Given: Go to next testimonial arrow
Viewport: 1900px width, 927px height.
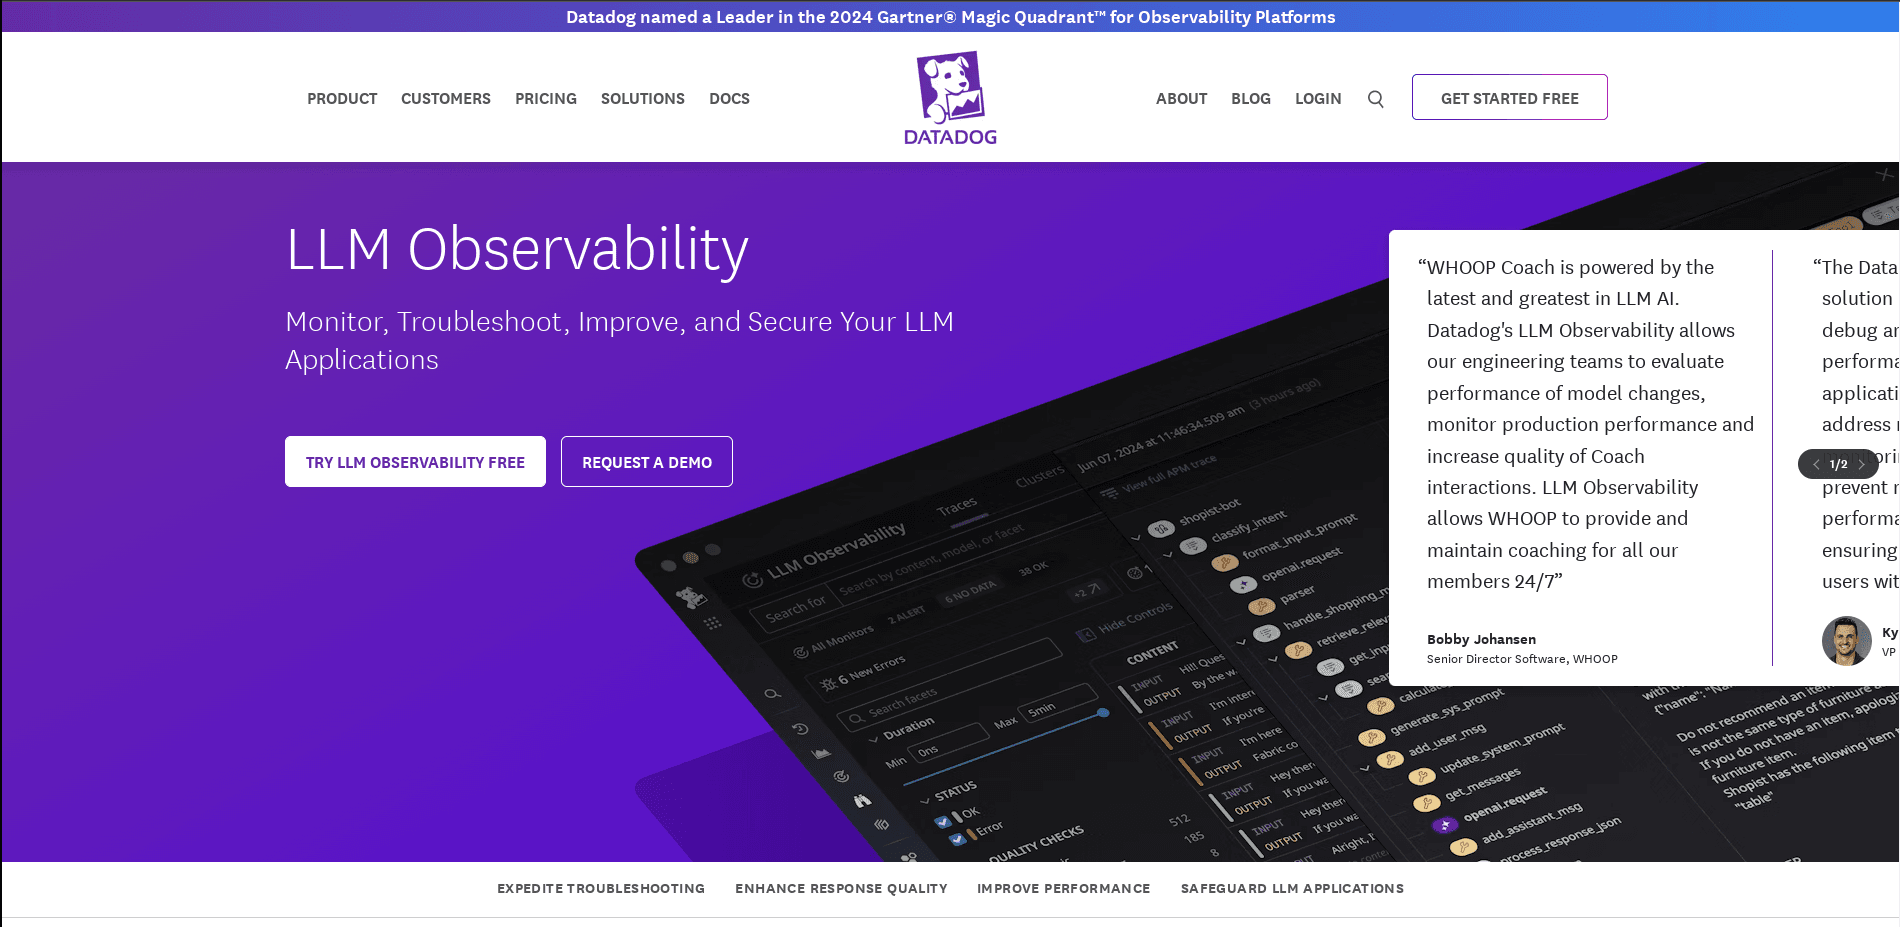Looking at the screenshot, I should [x=1861, y=464].
